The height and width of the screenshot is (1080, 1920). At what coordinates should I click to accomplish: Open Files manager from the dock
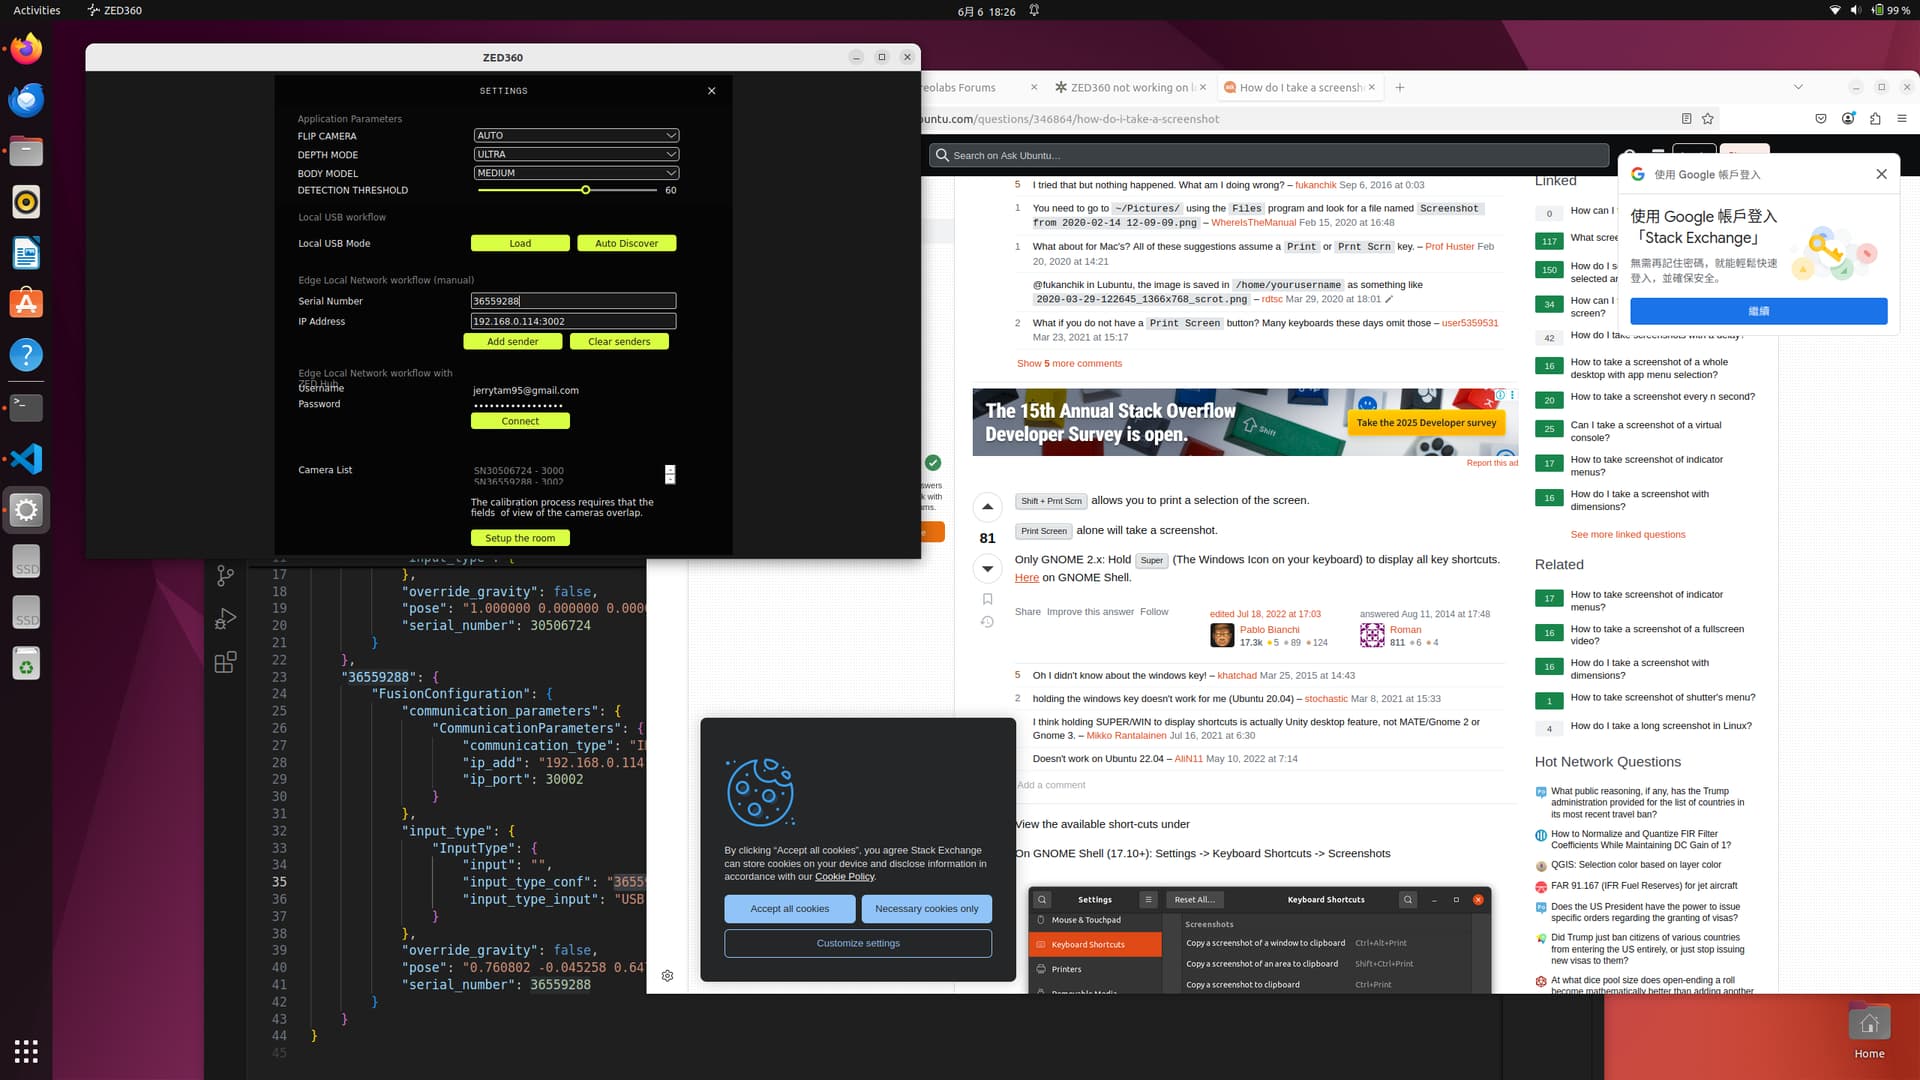pos(27,151)
